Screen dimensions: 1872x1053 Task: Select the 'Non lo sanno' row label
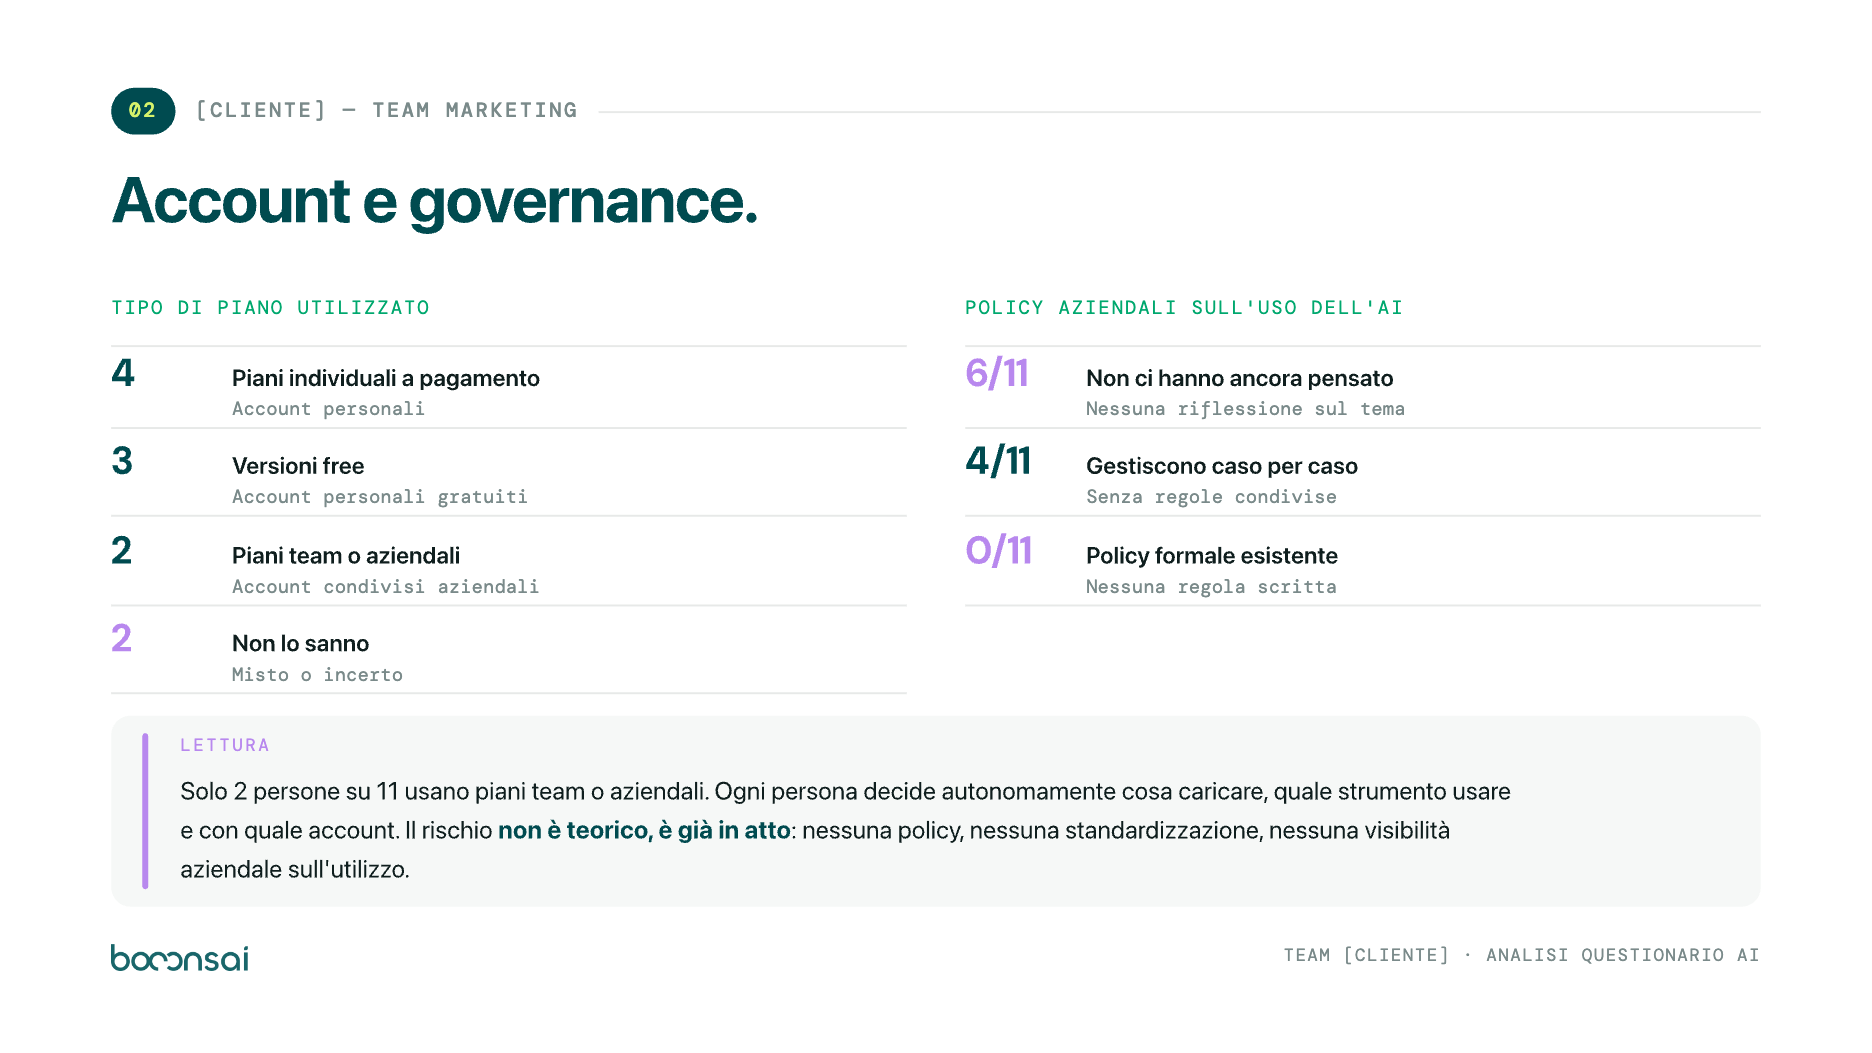point(301,643)
